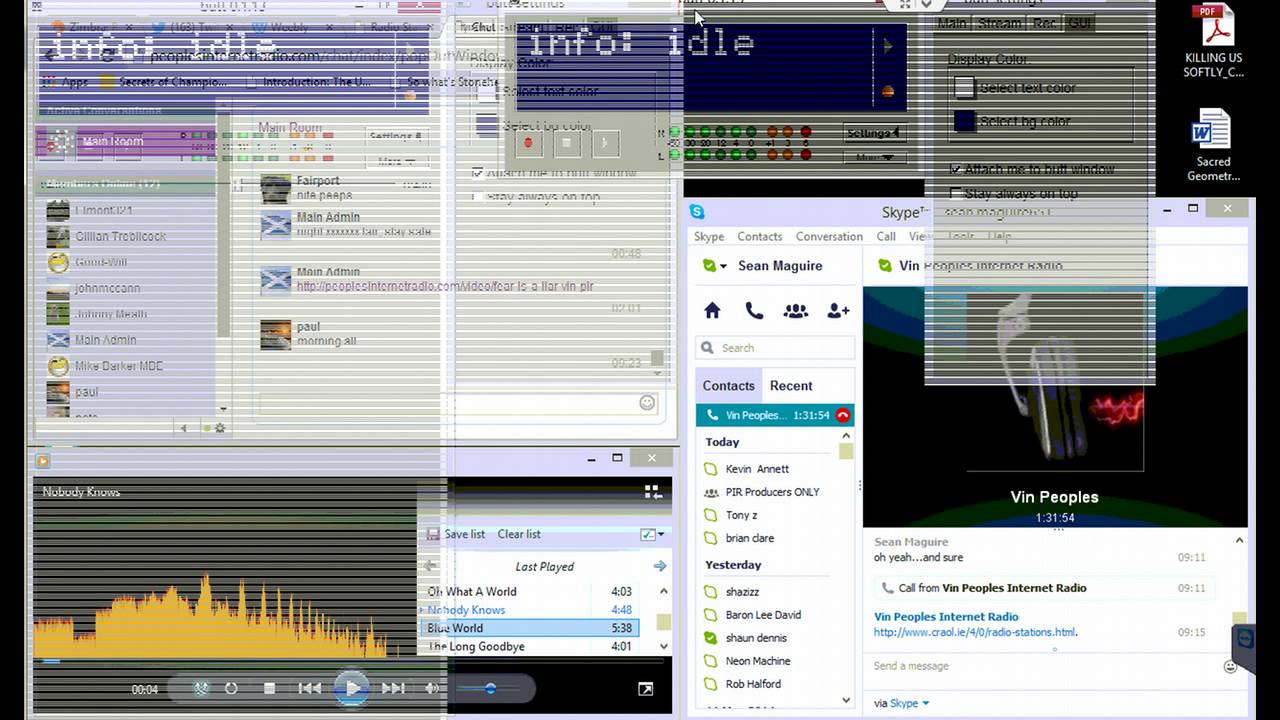Open craol.ie radio-stations link in chat
The image size is (1280, 720).
976,632
